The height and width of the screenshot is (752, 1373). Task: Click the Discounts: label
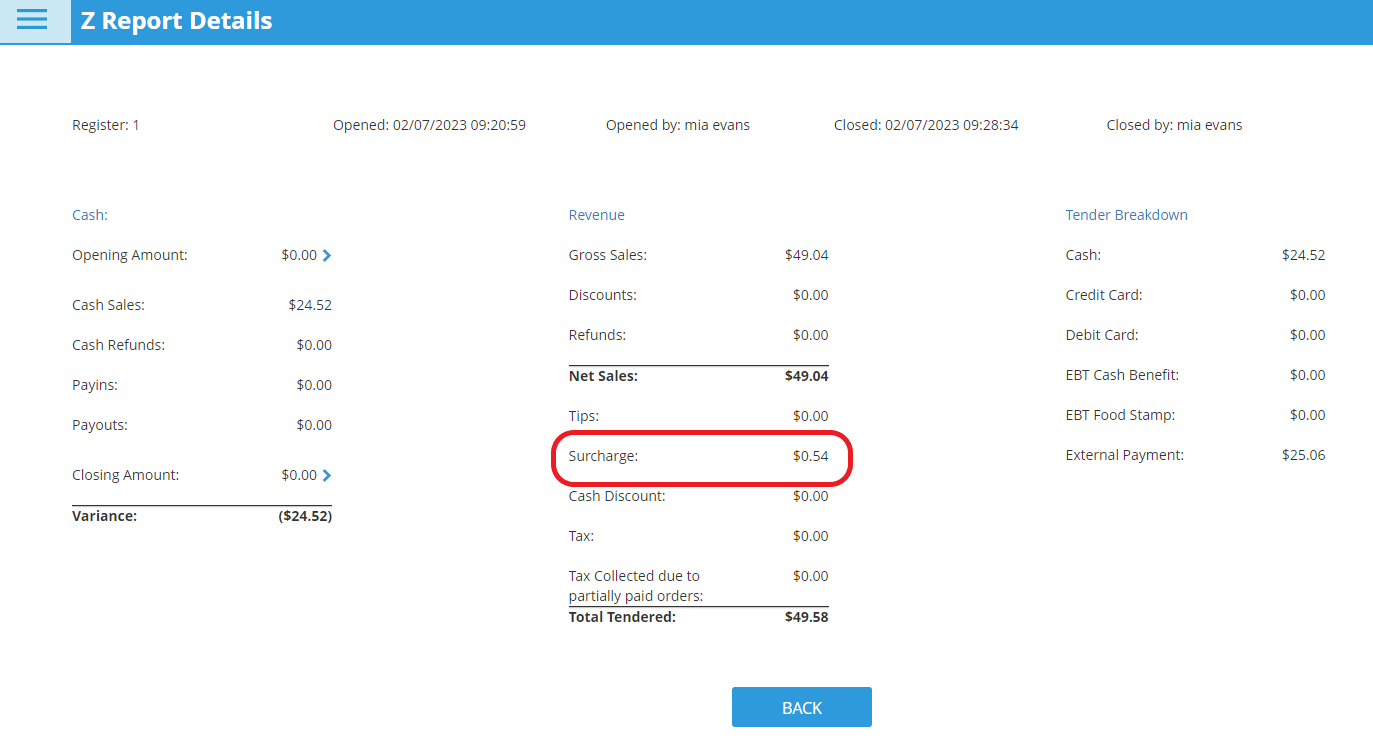tap(603, 295)
